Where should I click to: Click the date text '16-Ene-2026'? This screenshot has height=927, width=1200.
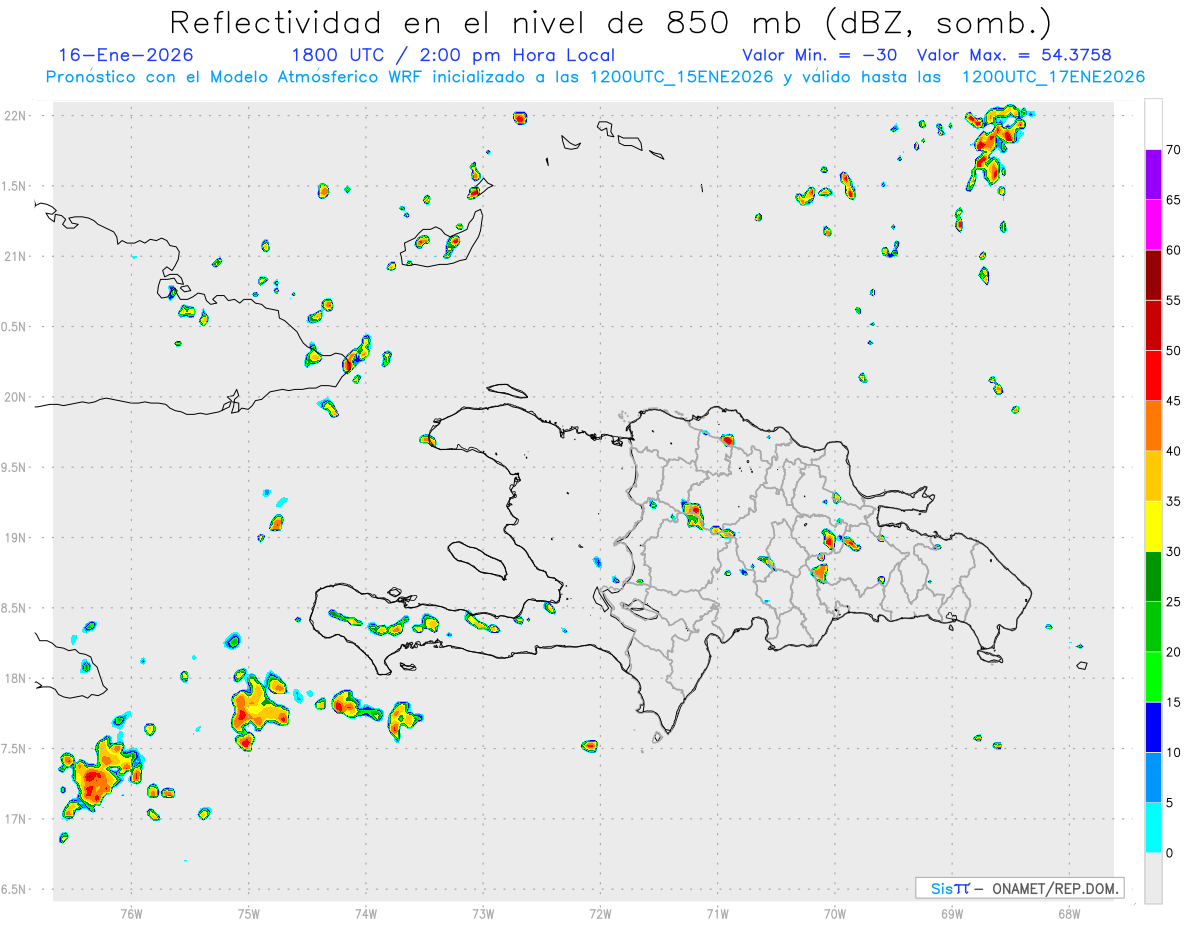coord(125,55)
